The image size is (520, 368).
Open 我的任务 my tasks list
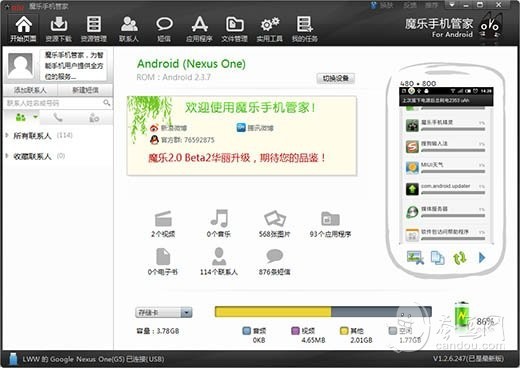pyautogui.click(x=305, y=29)
